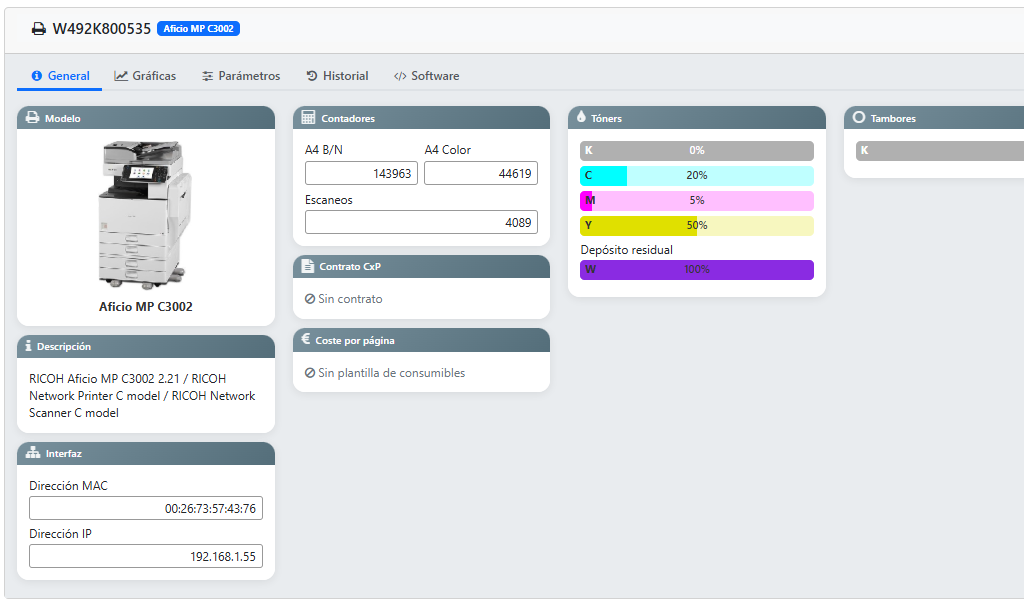Open the Parámetros tab
The image size is (1024, 600).
click(240, 76)
